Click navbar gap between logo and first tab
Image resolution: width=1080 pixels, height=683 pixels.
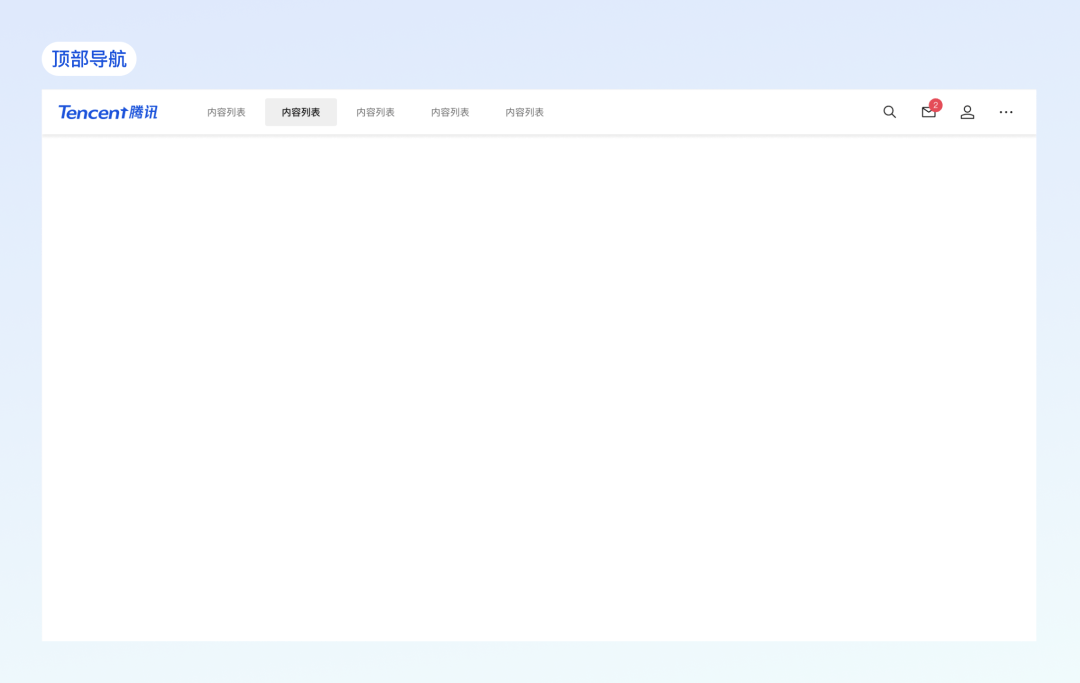point(180,112)
